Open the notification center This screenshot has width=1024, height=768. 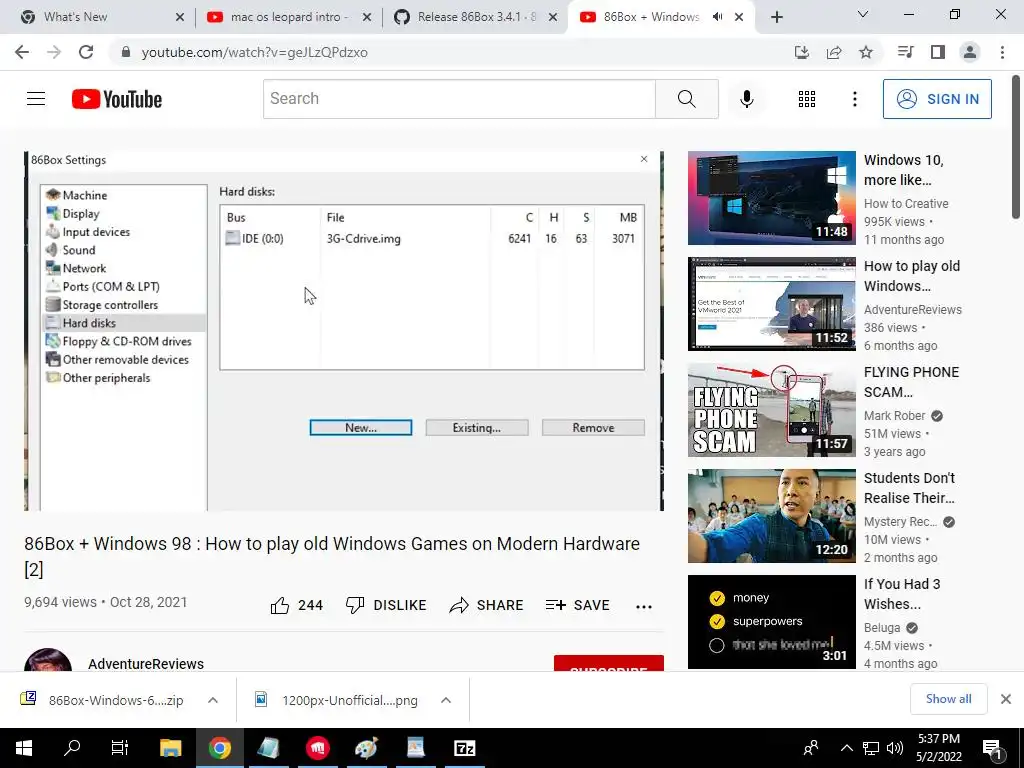point(992,748)
